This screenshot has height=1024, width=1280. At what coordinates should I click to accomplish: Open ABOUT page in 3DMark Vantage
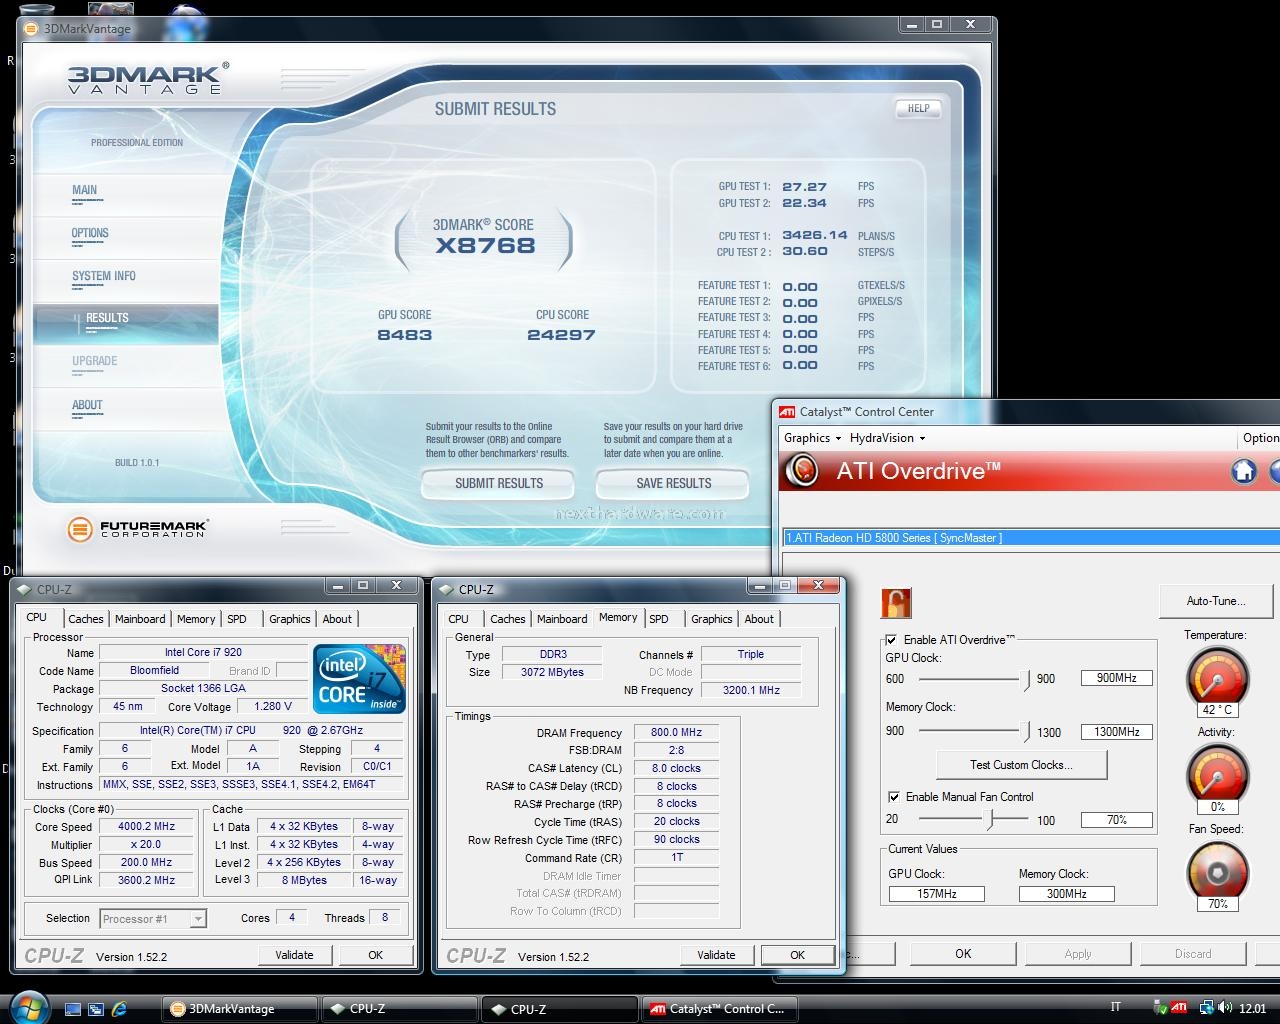pyautogui.click(x=87, y=405)
